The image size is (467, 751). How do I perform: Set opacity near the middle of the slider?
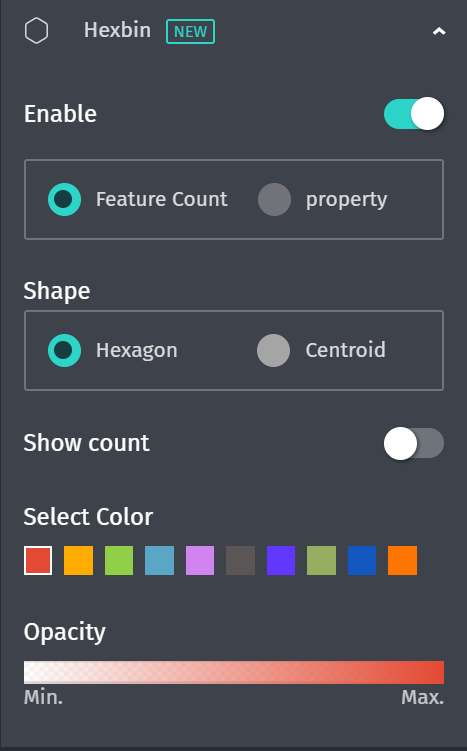tap(234, 672)
